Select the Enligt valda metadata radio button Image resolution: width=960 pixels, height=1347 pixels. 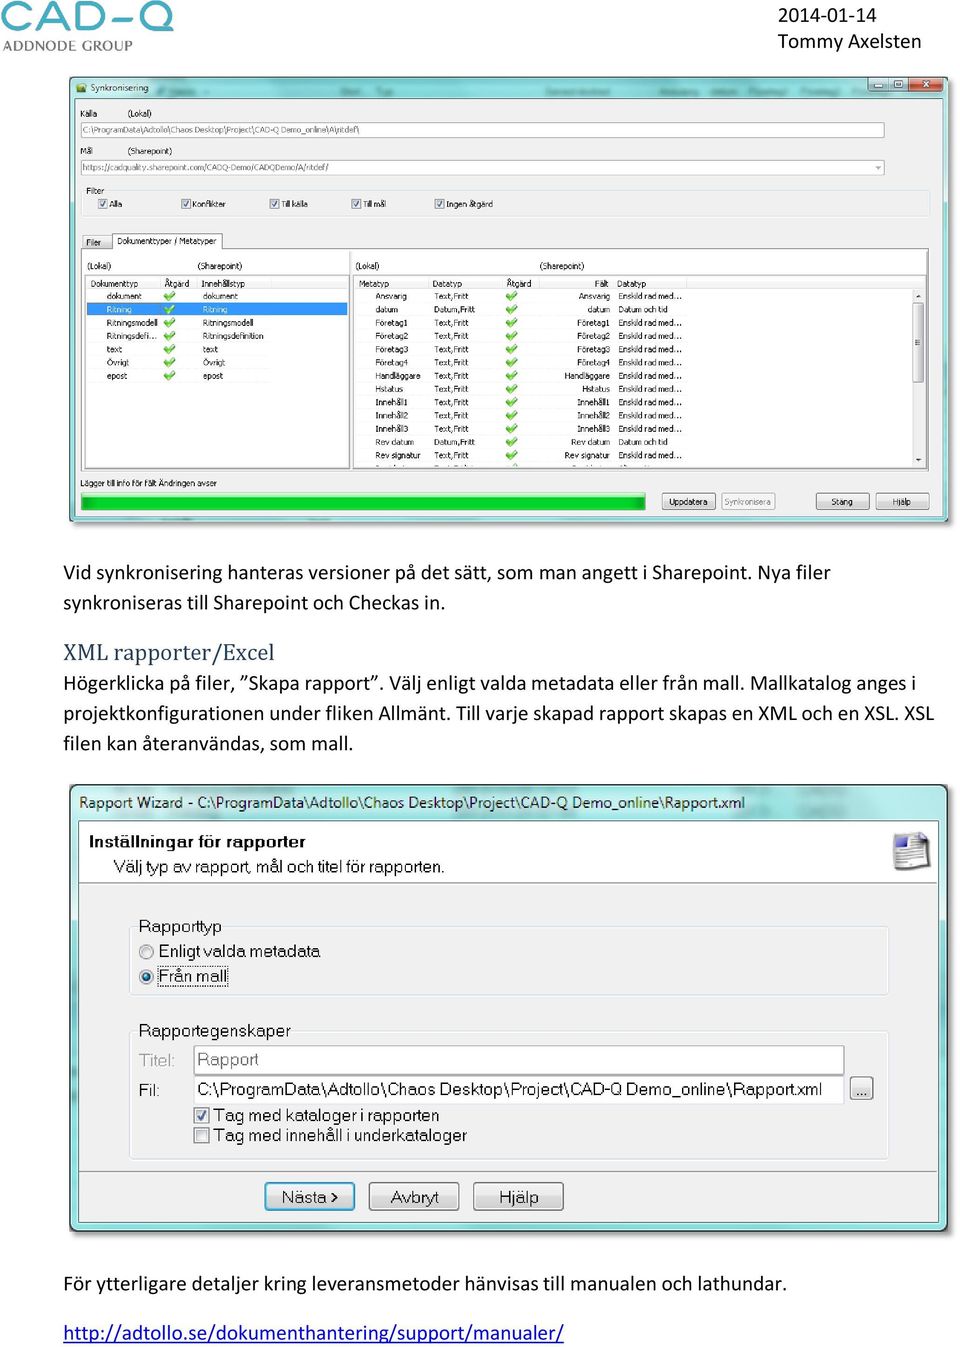tap(146, 952)
